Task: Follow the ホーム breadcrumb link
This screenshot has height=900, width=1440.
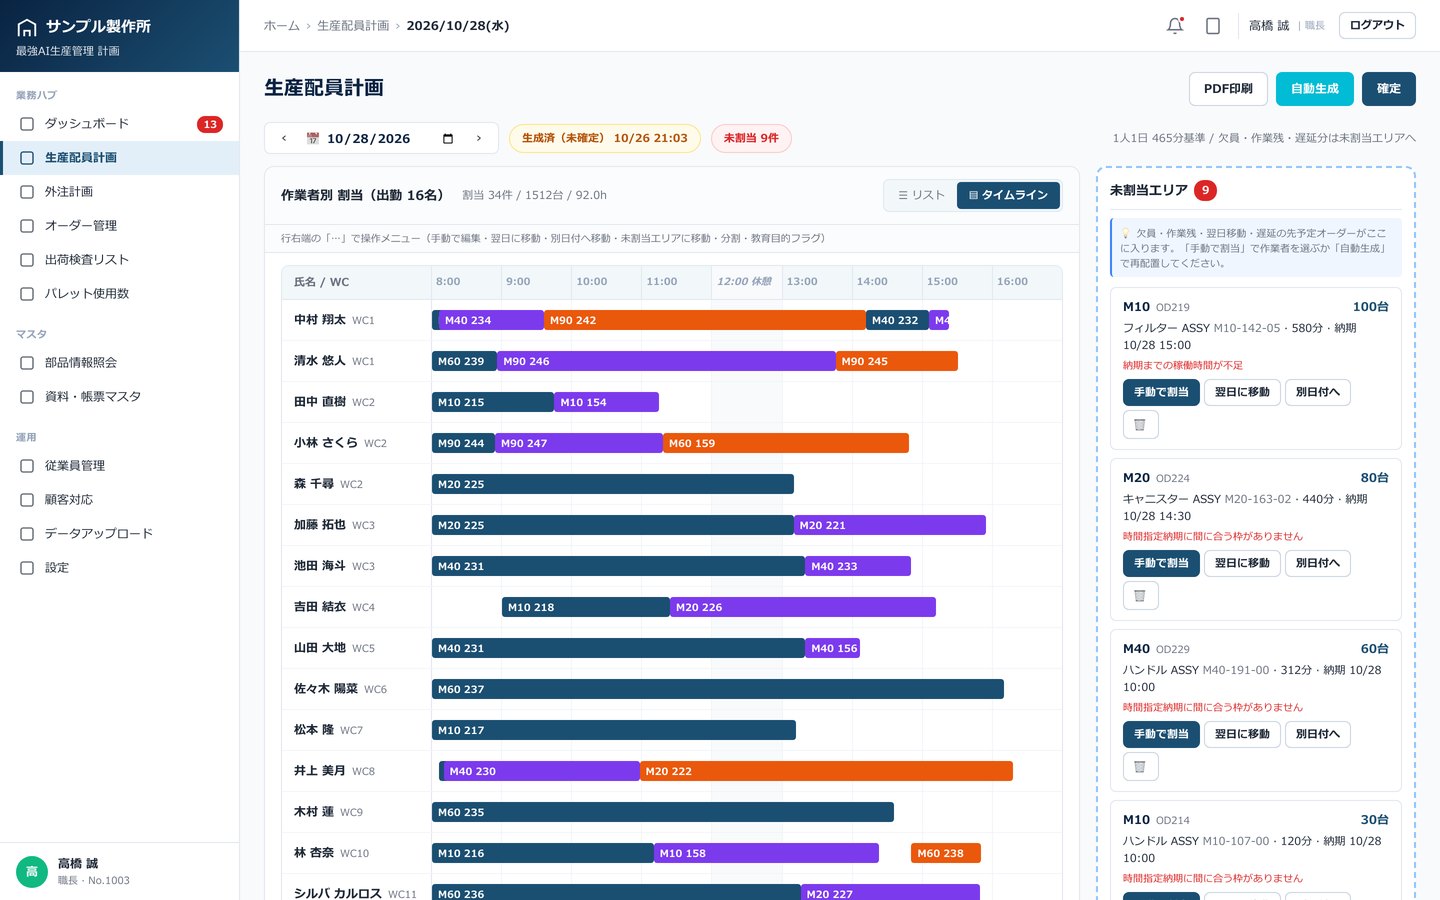Action: (281, 26)
